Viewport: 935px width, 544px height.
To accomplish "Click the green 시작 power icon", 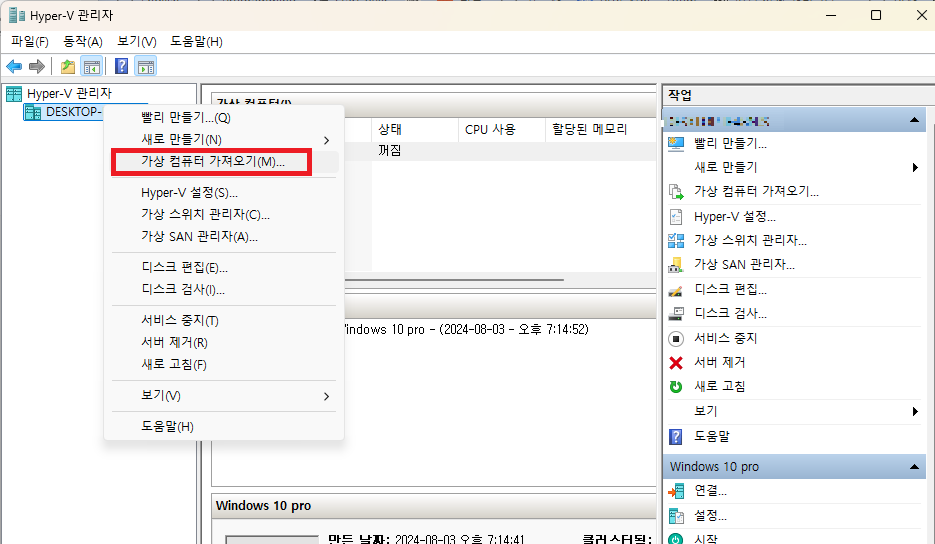I will coord(676,538).
